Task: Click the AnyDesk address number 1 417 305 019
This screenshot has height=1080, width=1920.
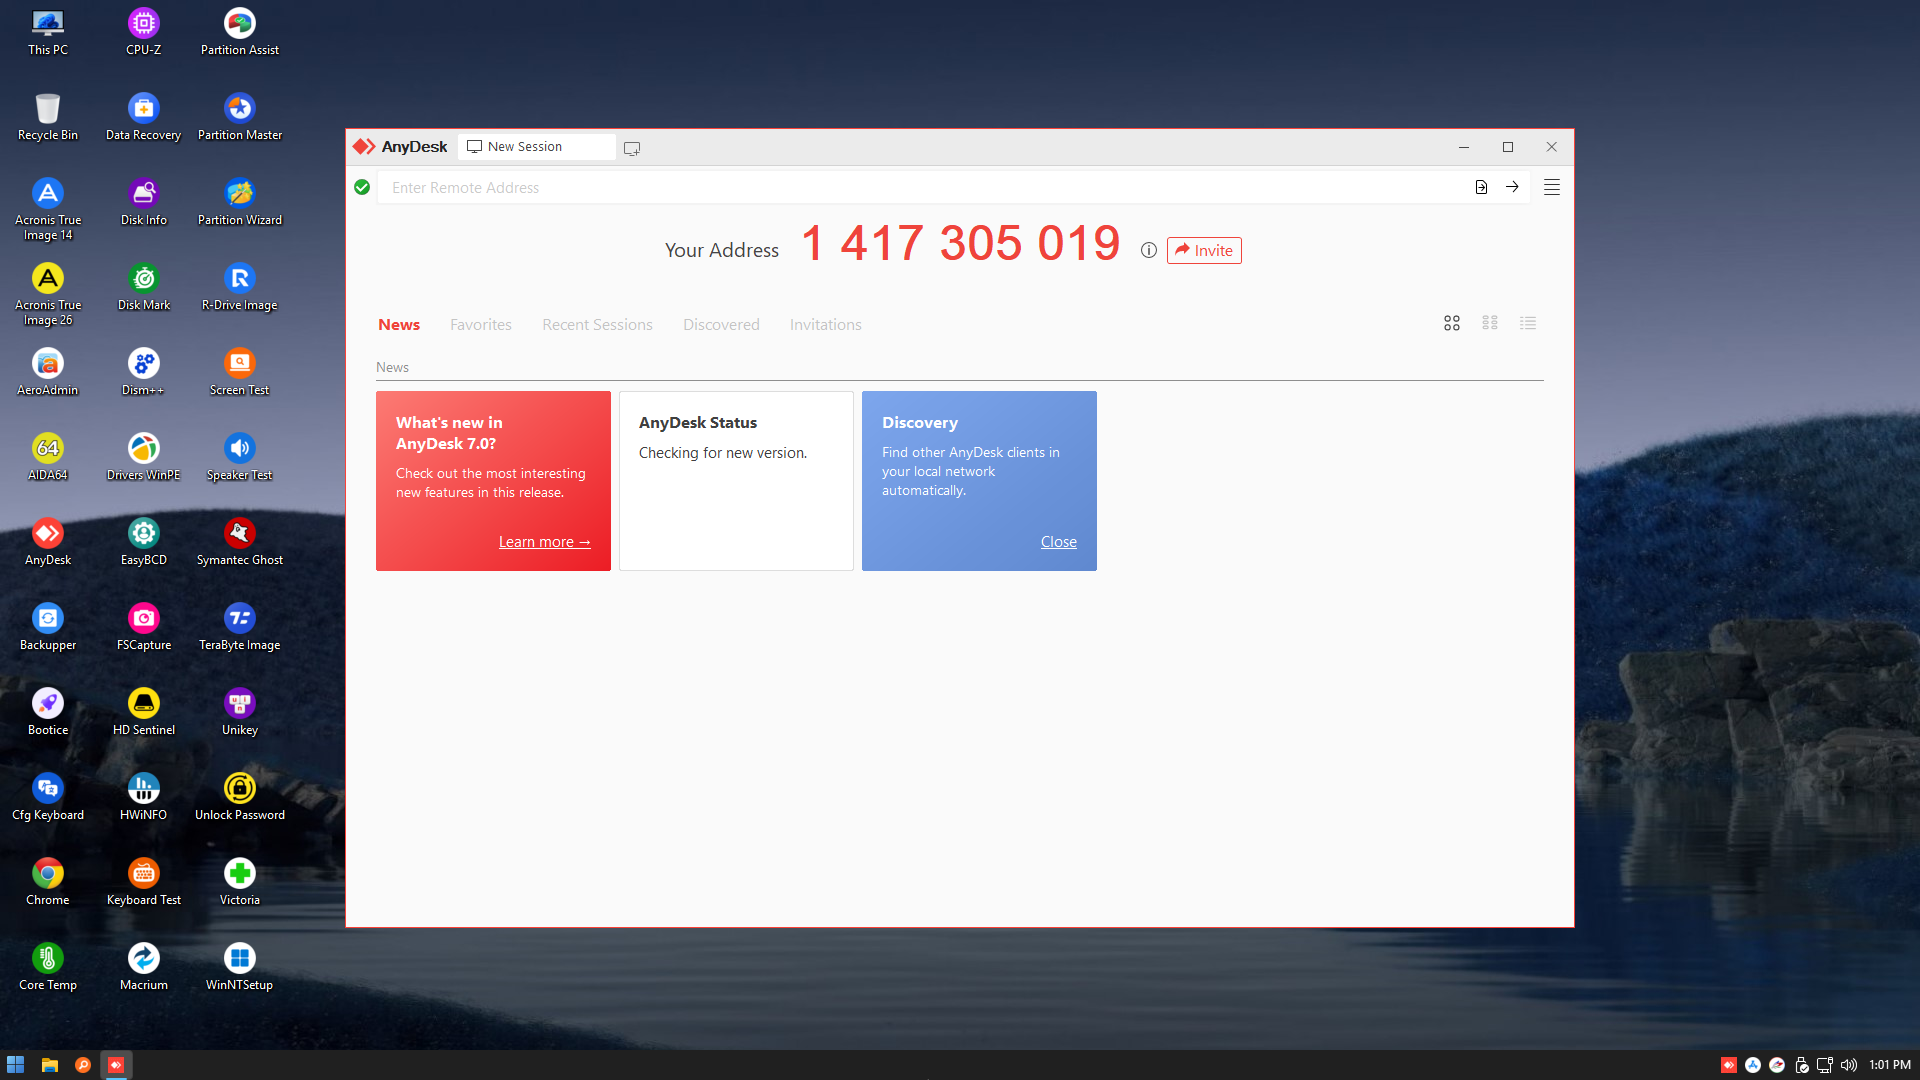Action: tap(961, 243)
